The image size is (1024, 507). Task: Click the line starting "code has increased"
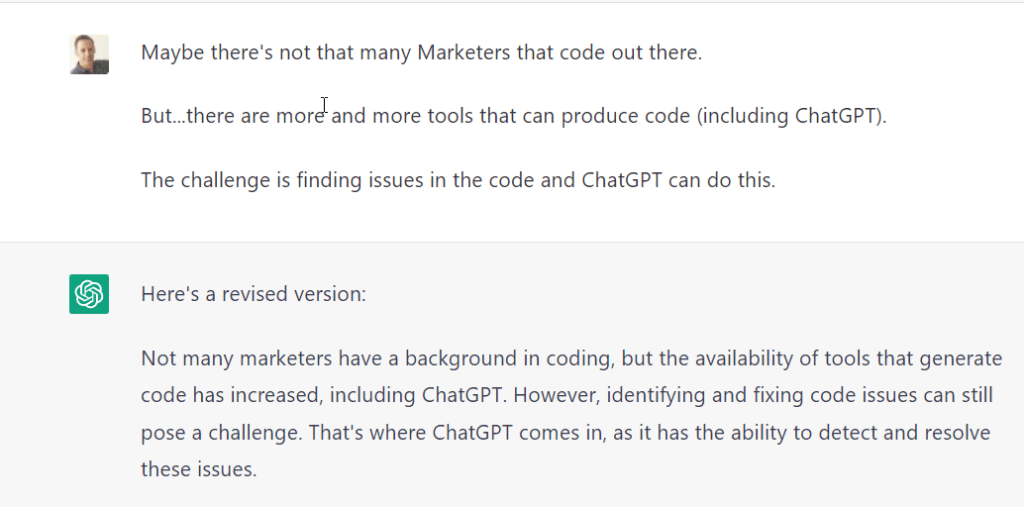(566, 395)
